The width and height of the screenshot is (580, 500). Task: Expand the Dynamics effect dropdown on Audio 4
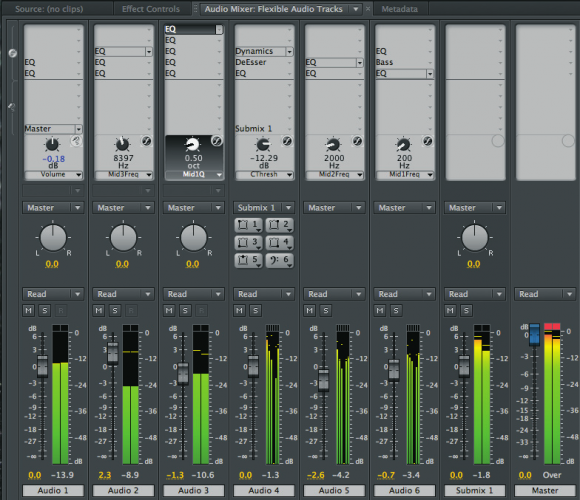(x=290, y=51)
